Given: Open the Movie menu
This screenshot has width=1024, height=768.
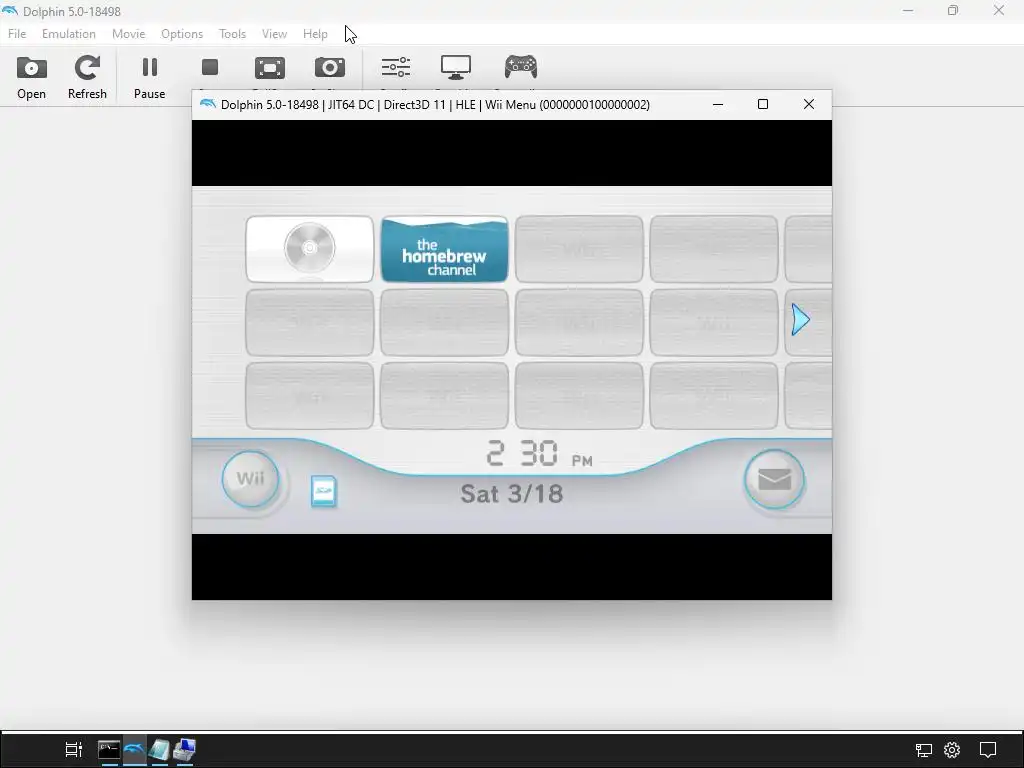Looking at the screenshot, I should (x=128, y=34).
